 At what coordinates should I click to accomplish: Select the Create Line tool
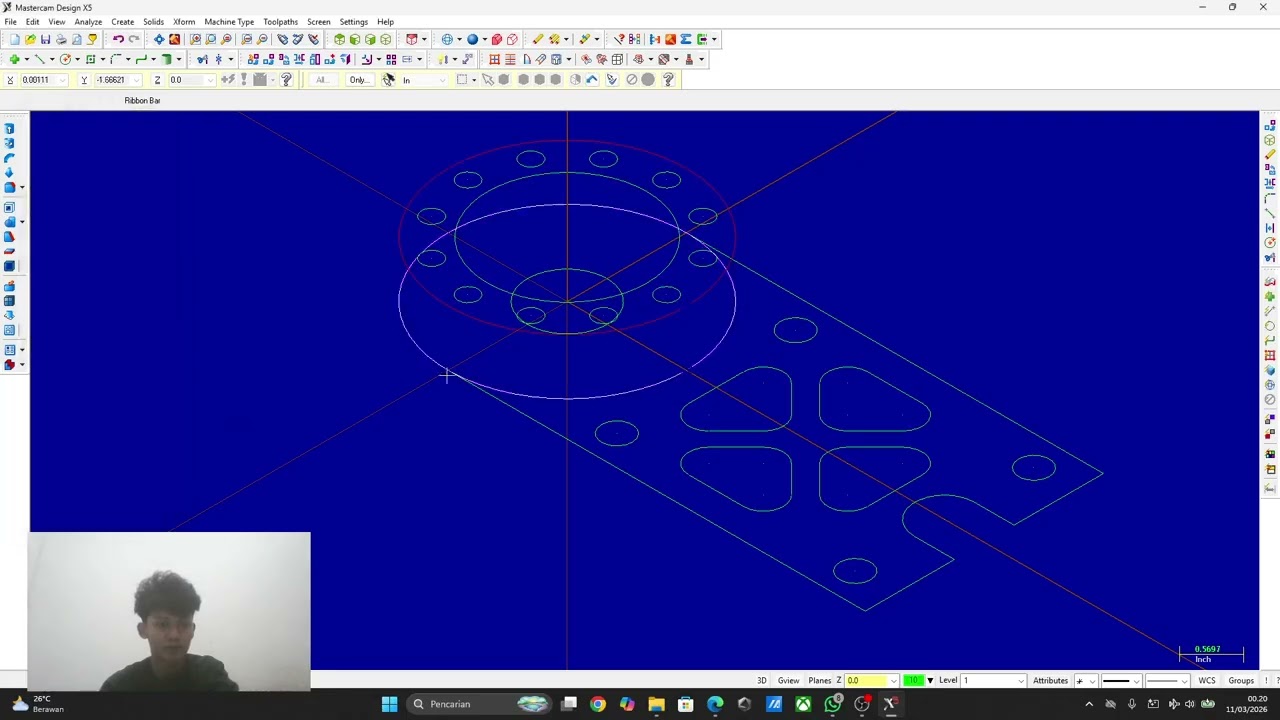[39, 59]
